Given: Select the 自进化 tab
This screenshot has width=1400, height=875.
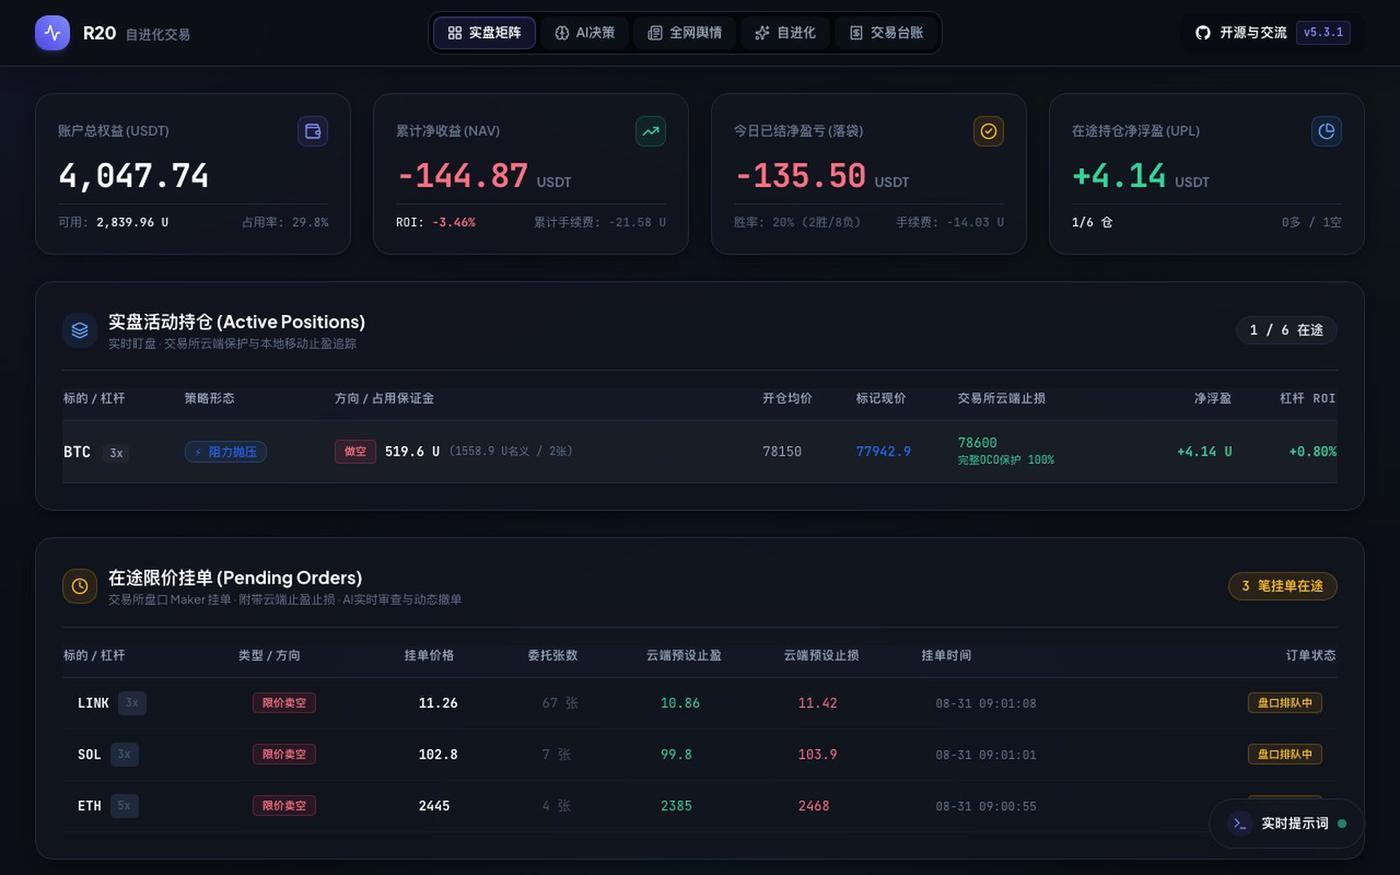Looking at the screenshot, I should point(785,33).
